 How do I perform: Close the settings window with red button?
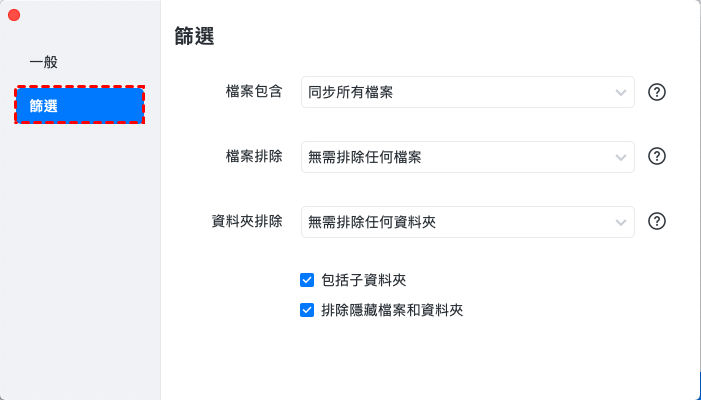coord(14,16)
